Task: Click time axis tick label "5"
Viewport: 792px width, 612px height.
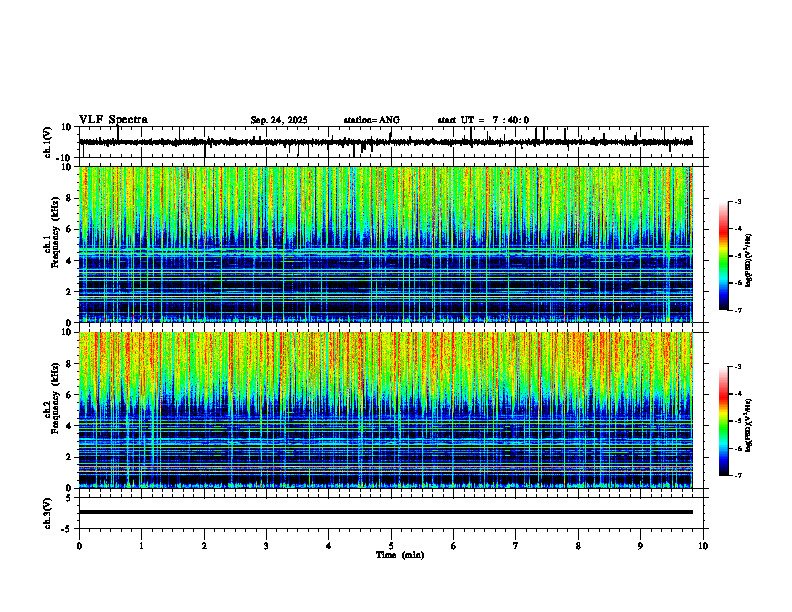Action: pos(391,546)
